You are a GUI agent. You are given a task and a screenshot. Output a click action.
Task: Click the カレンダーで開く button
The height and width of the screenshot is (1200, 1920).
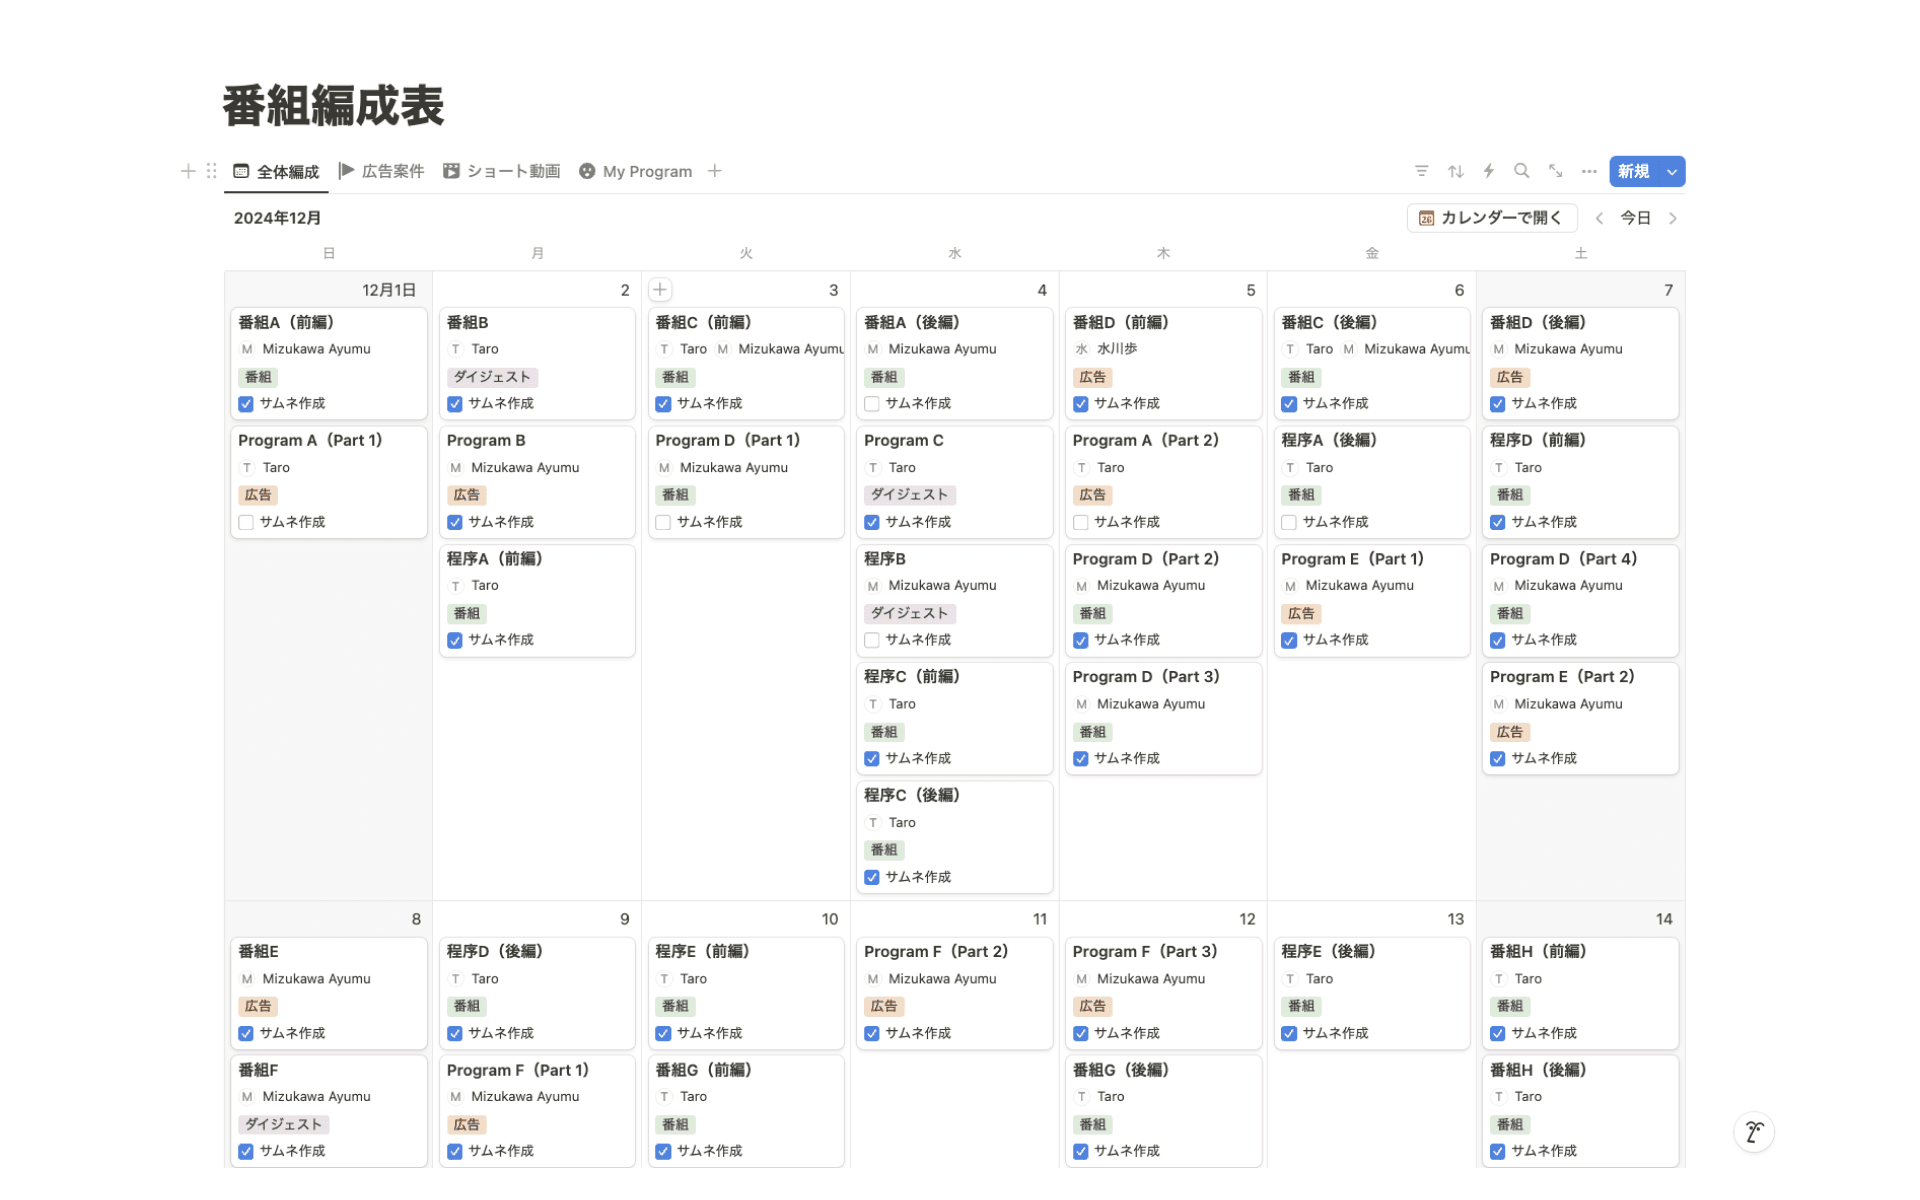pyautogui.click(x=1491, y=218)
